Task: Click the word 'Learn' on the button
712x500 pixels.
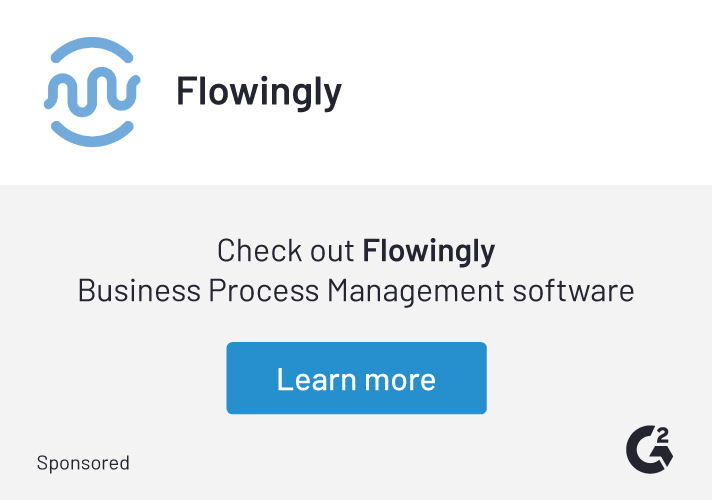Action: coord(316,379)
